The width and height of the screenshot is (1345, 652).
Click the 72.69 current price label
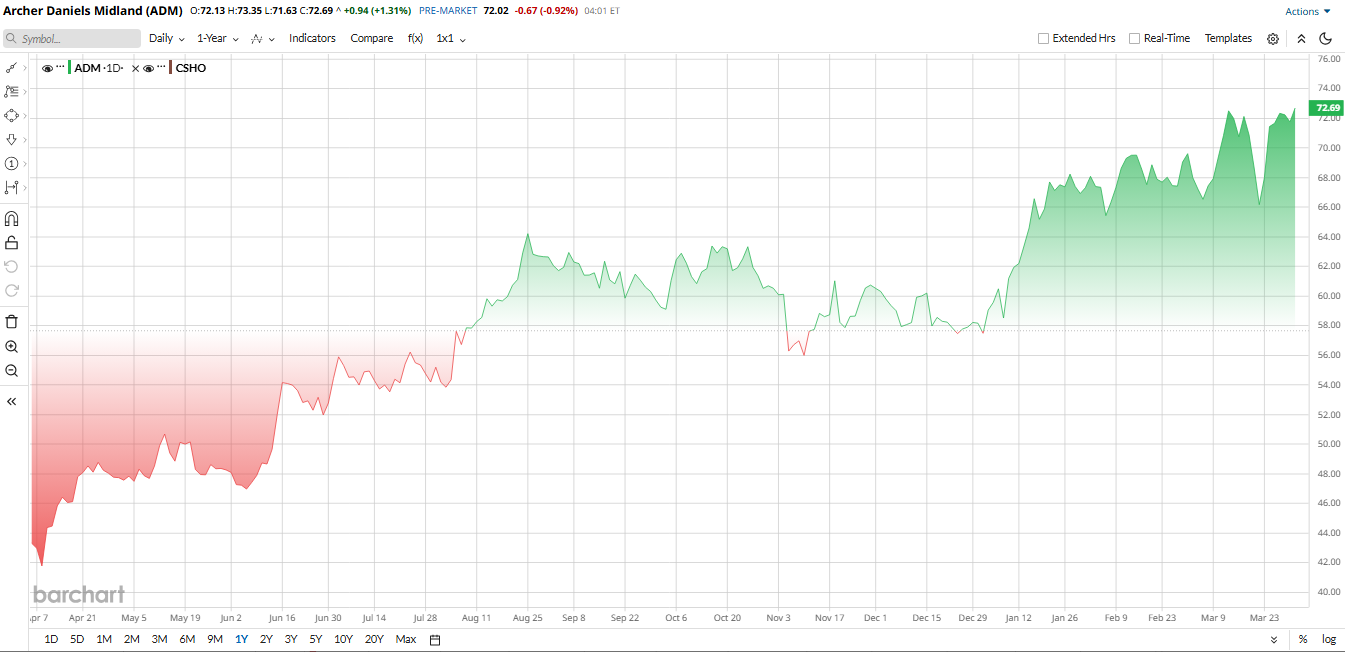click(x=1328, y=107)
